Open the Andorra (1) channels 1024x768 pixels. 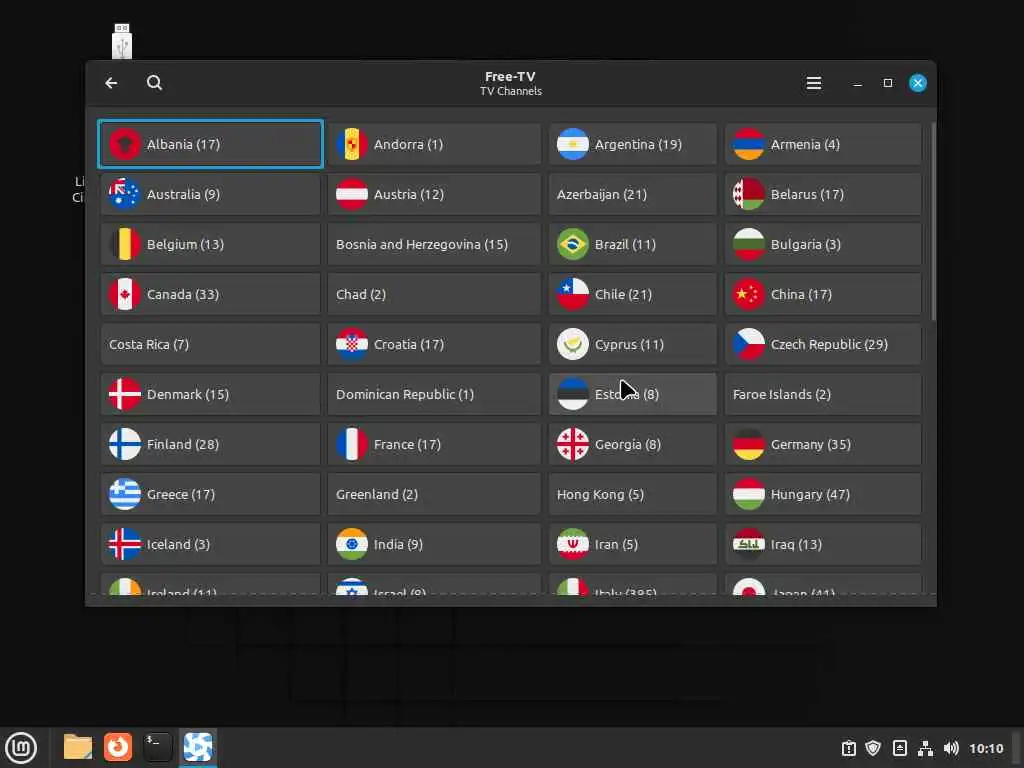click(x=434, y=144)
